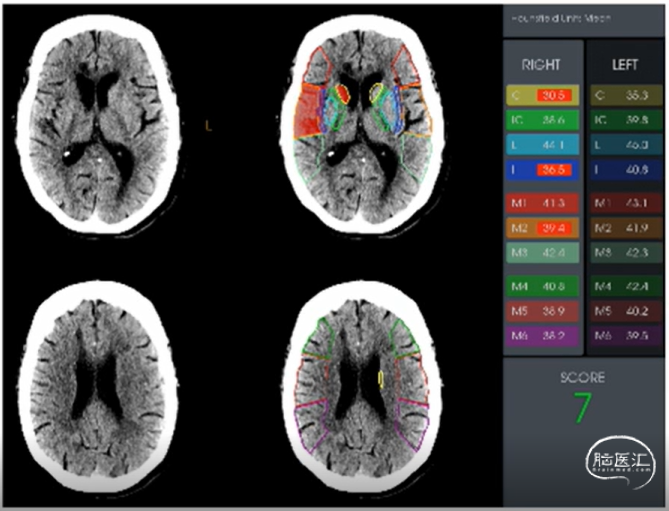Viewport: 669px width, 511px height.
Task: Click the RIGHT IC row
Action: click(x=542, y=120)
